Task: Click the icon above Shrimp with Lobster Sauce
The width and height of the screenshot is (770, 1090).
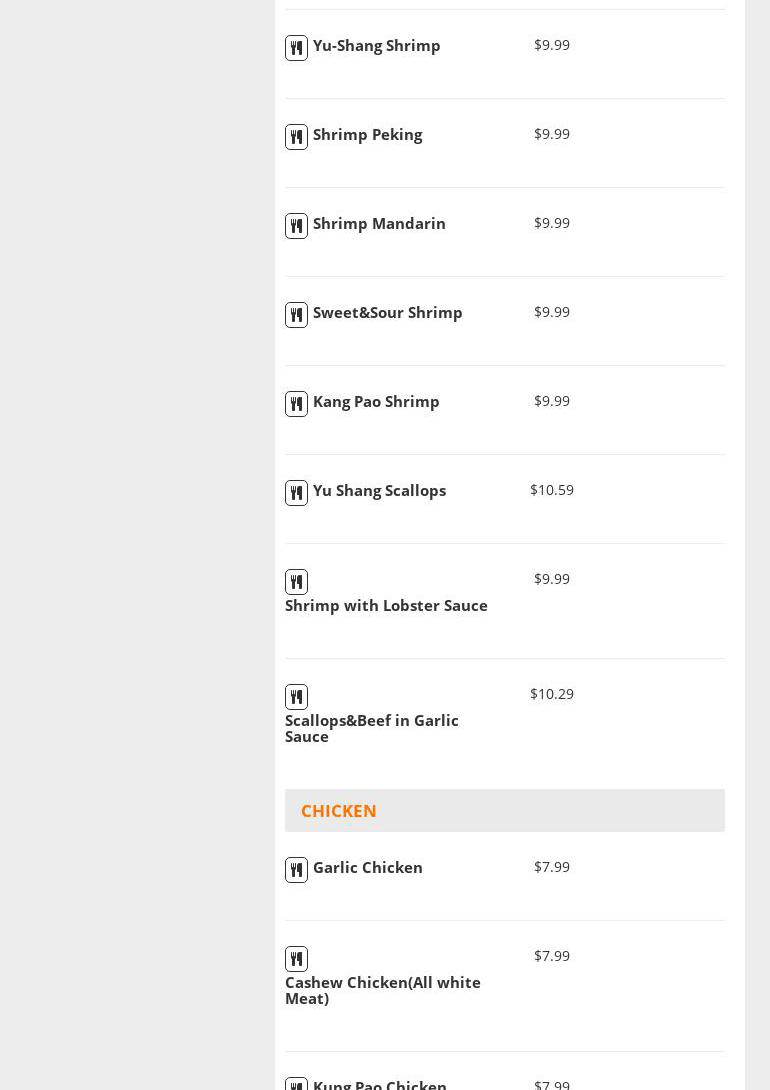Action: [296, 582]
